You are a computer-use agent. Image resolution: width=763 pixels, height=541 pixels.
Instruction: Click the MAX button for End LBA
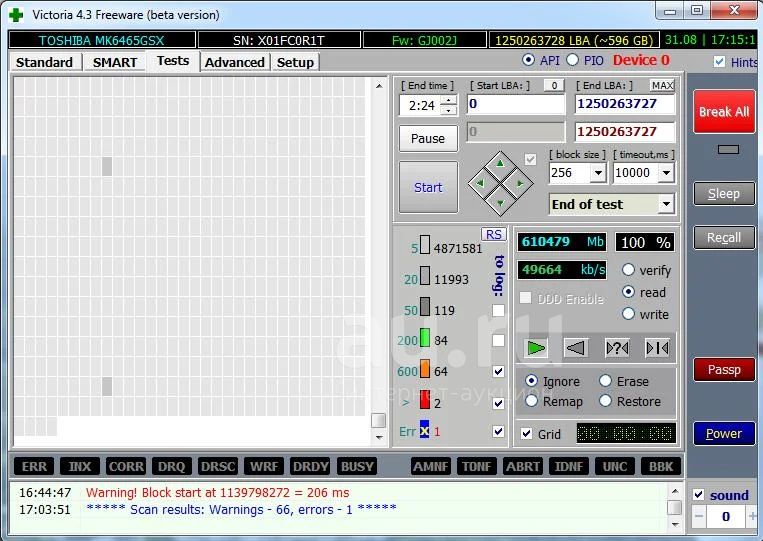click(663, 86)
